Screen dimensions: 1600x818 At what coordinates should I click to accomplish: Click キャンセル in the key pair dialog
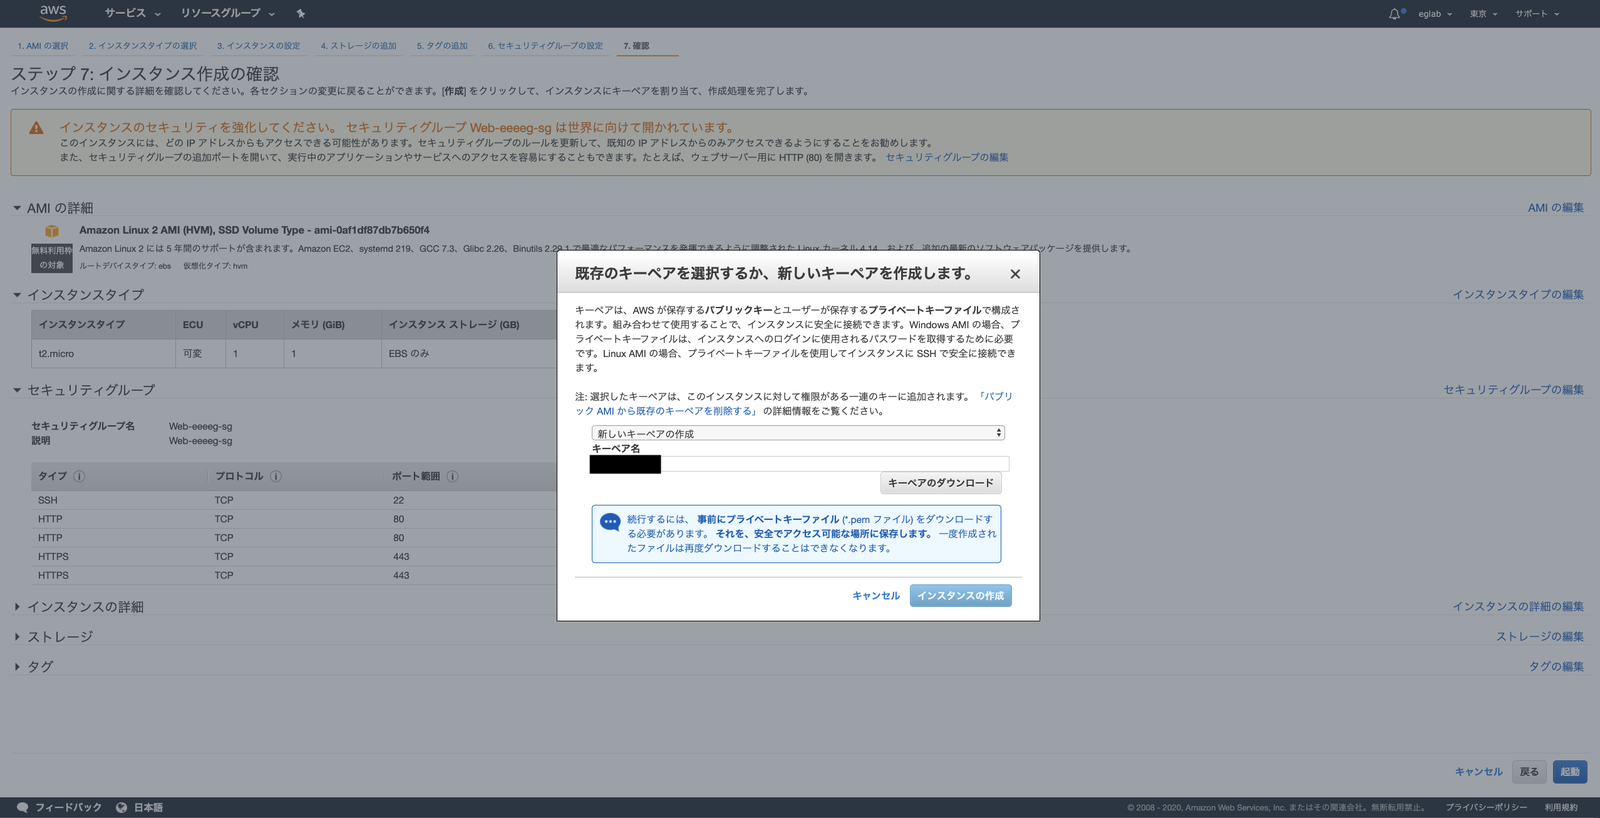coord(876,596)
